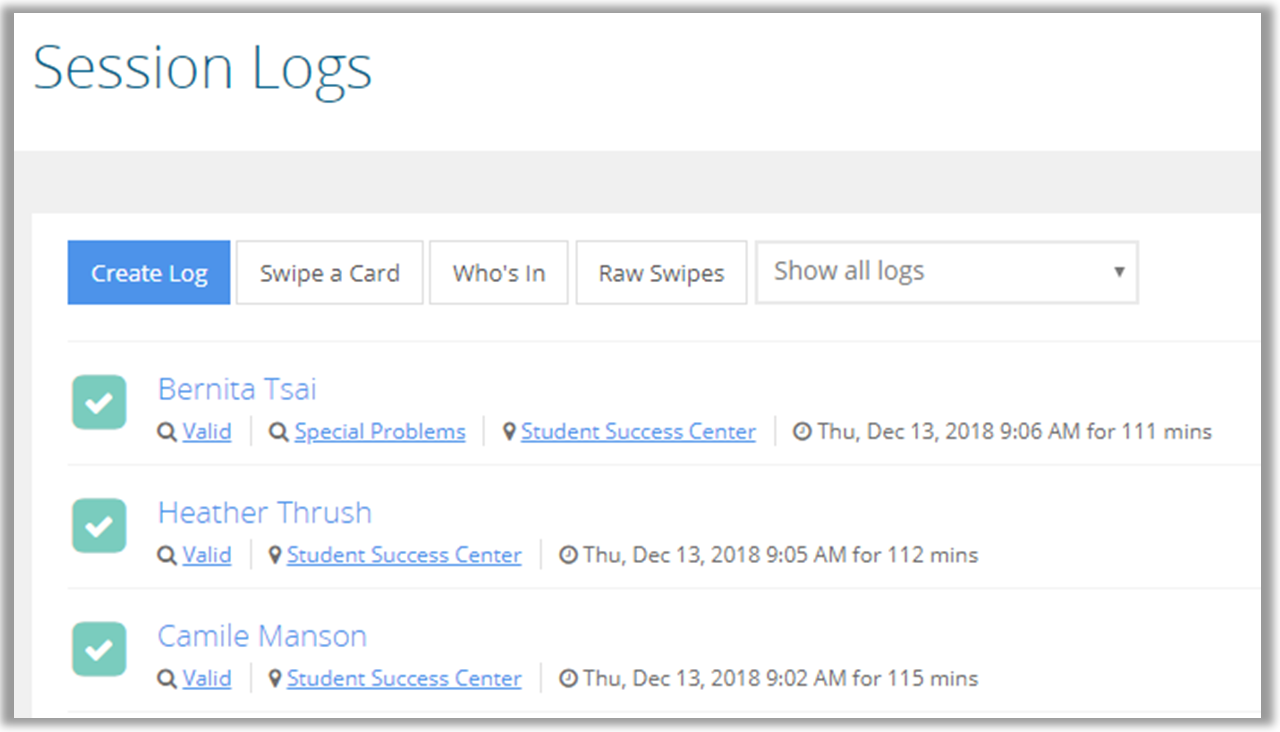Screen dimensions: 1280x732
Task: Follow the Special Problems link
Action: [x=380, y=432]
